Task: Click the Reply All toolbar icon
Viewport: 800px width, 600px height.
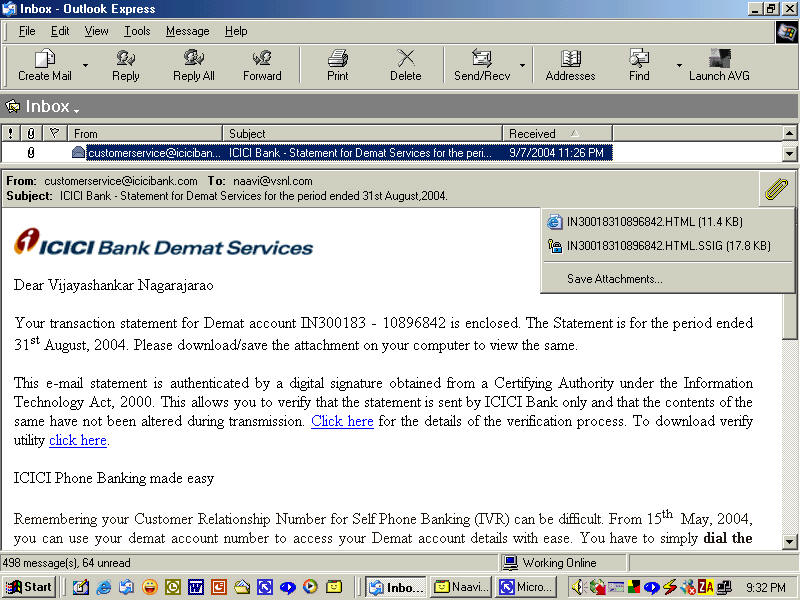Action: click(x=194, y=65)
